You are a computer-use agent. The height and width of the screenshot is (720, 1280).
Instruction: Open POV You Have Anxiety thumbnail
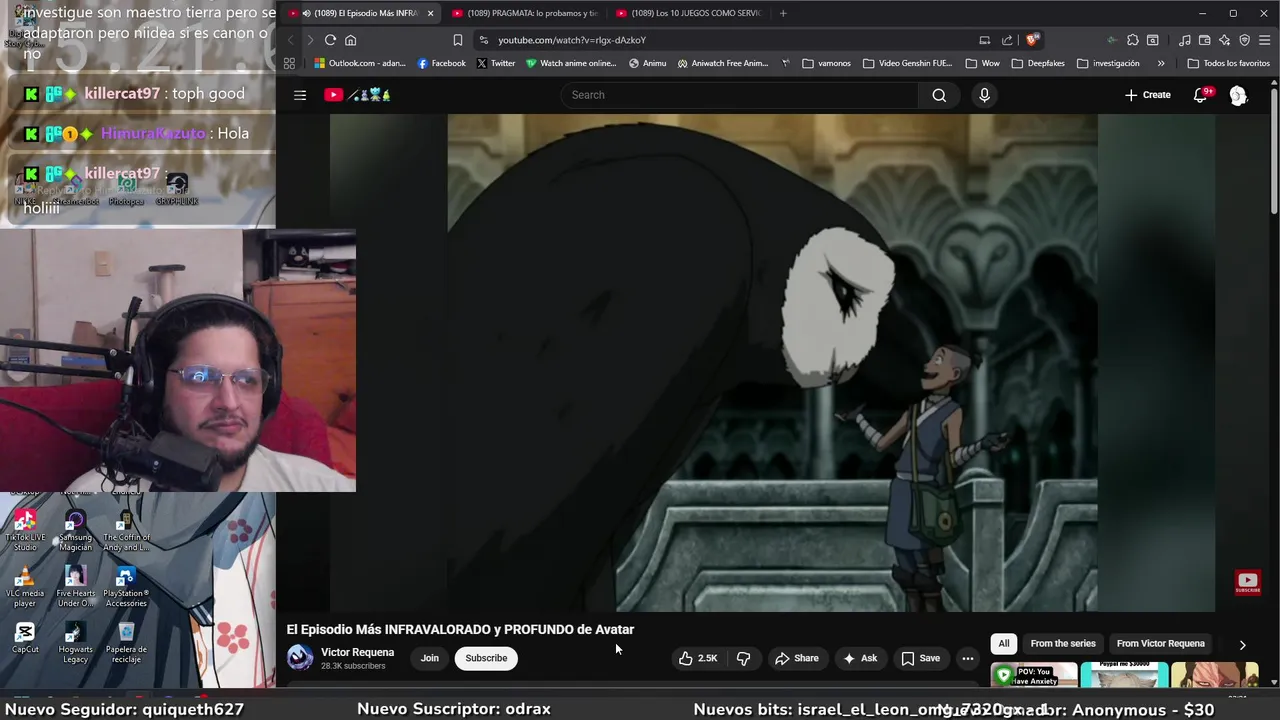point(1034,675)
